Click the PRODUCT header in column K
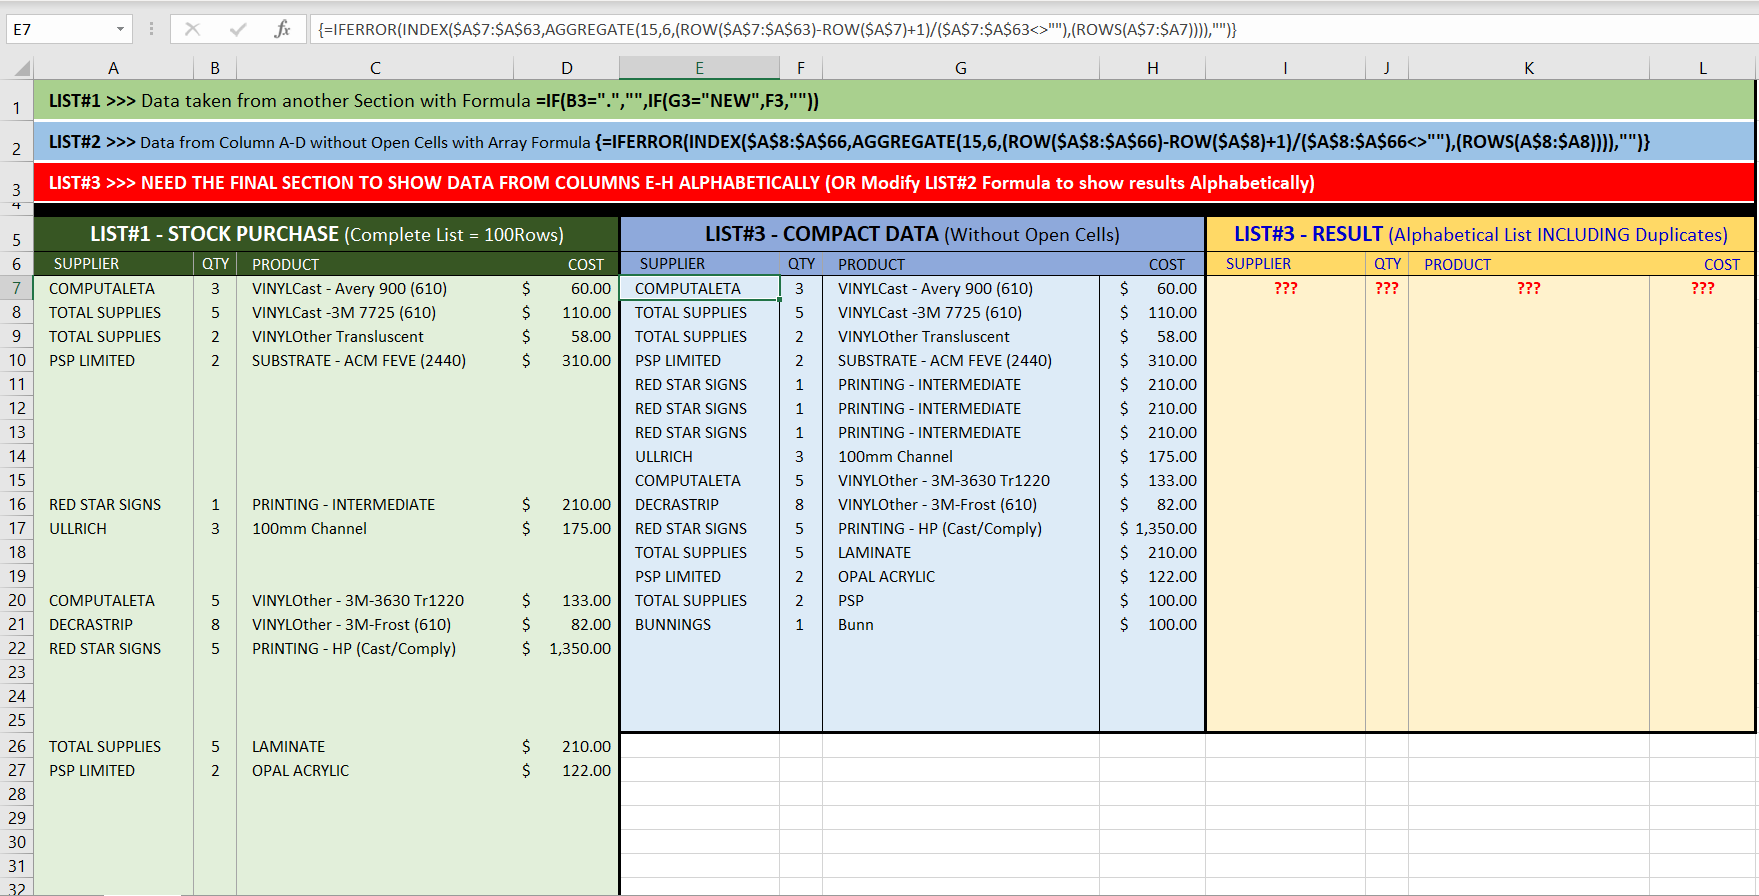Image resolution: width=1759 pixels, height=896 pixels. point(1457,264)
